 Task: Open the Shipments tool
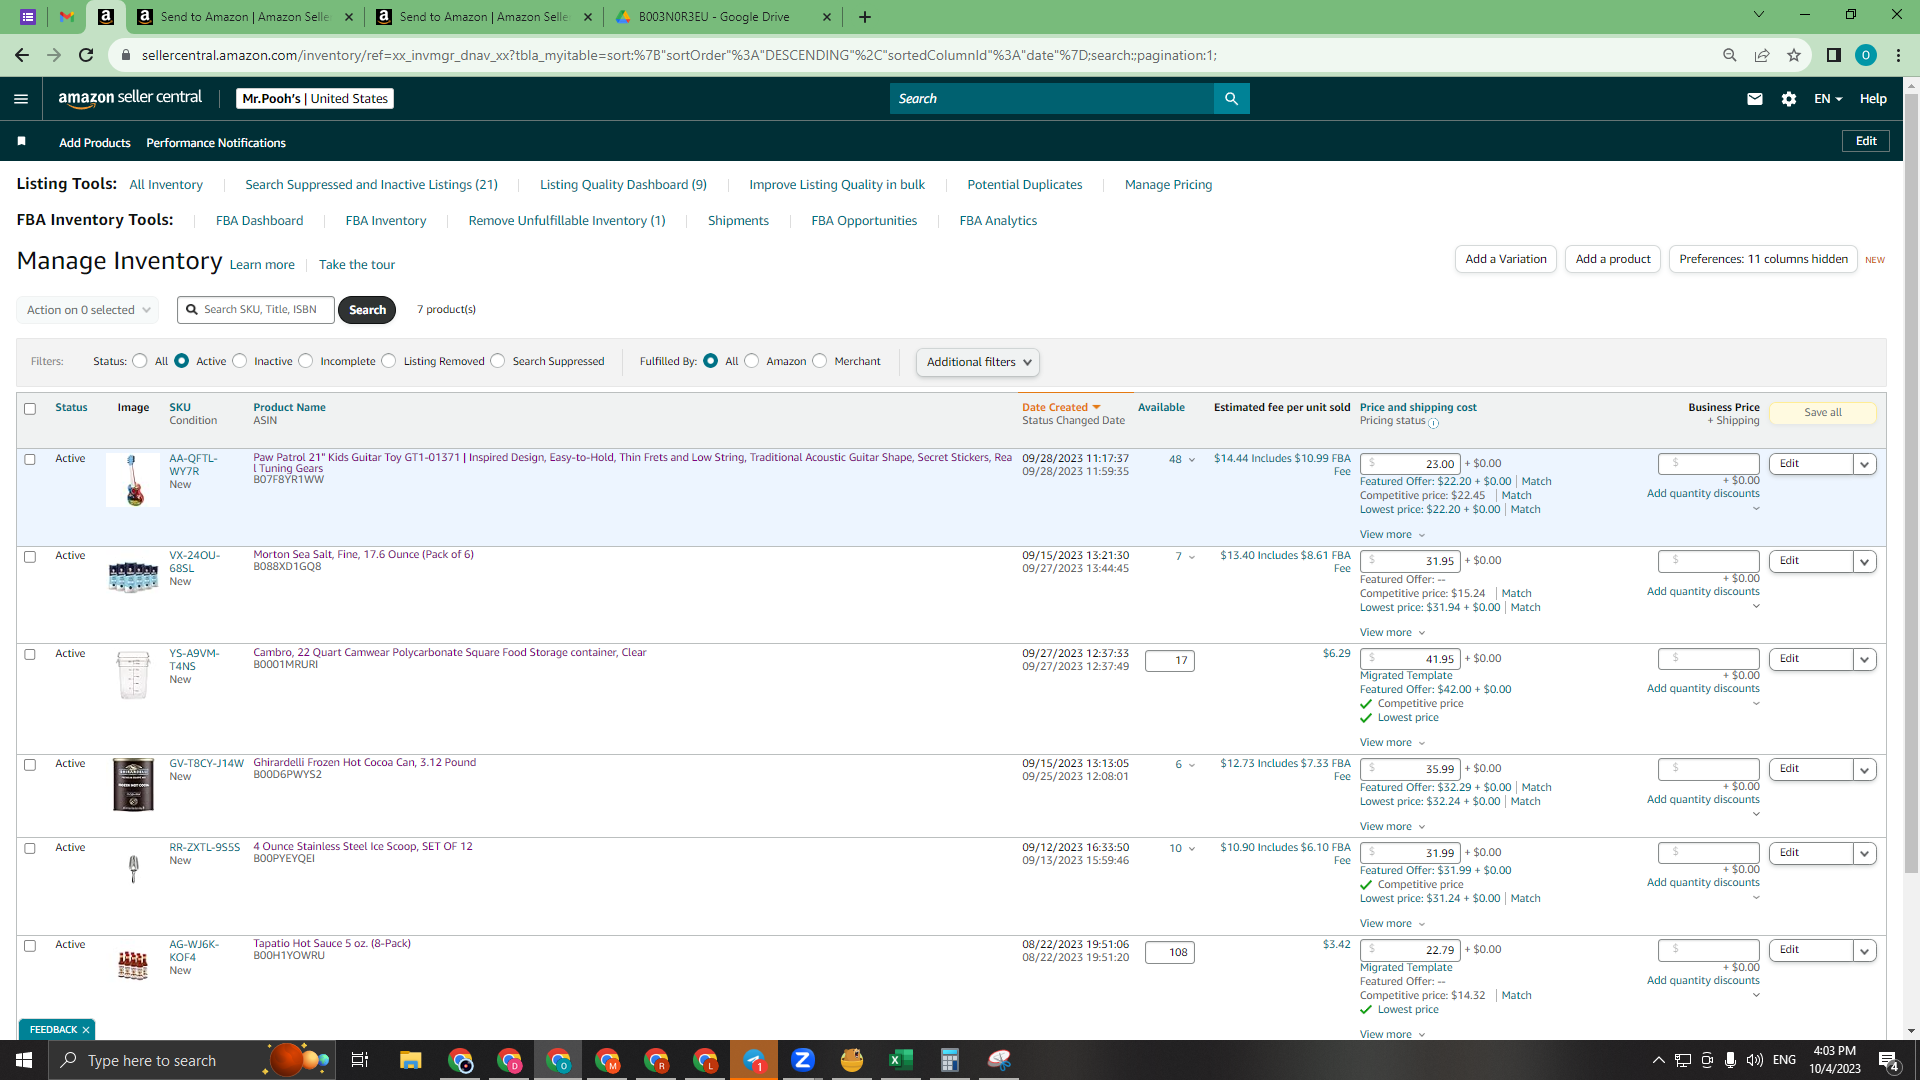click(x=738, y=221)
